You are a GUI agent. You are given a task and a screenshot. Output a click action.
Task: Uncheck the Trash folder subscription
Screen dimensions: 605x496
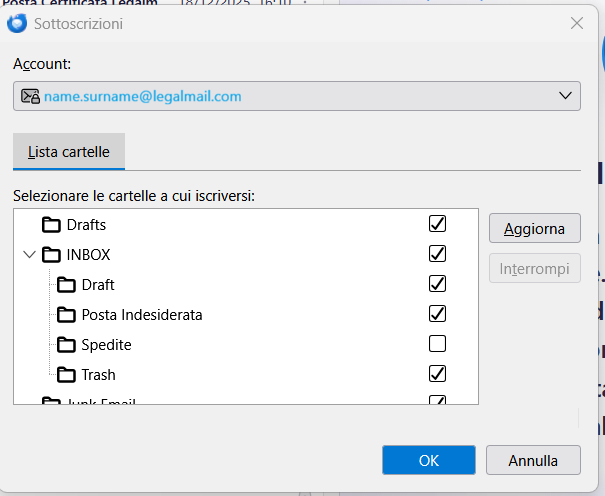click(x=437, y=374)
